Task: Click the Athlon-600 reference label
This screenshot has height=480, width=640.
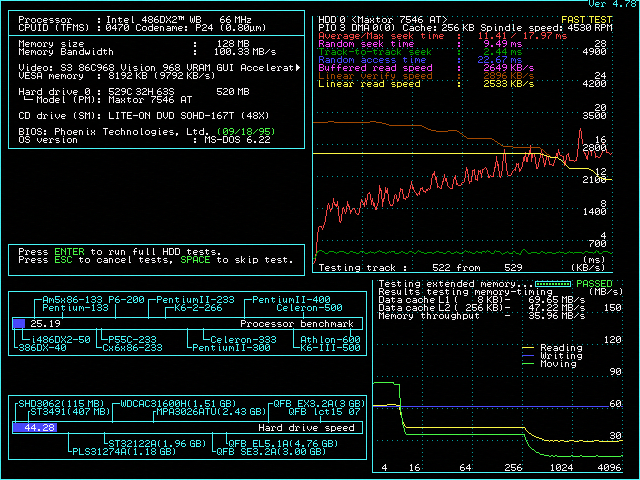Action: [331, 340]
